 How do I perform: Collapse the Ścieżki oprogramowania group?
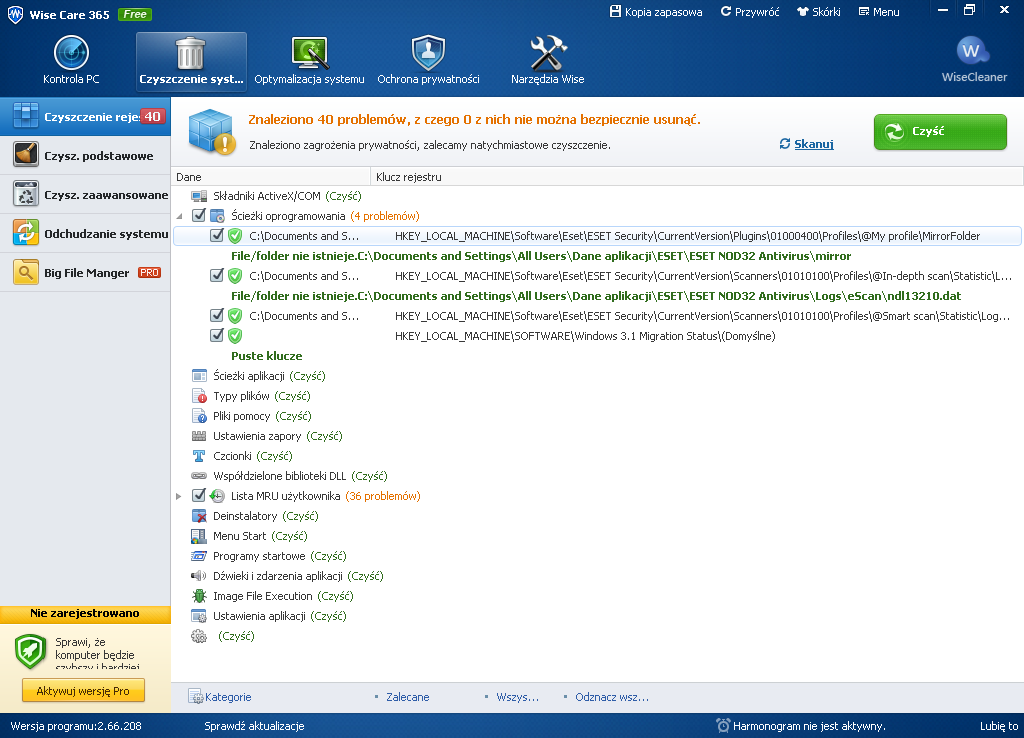(x=180, y=216)
